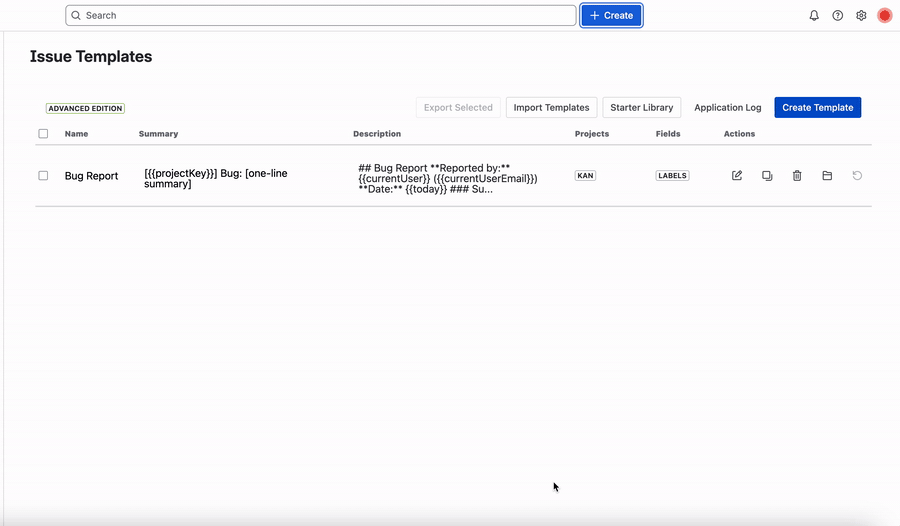The width and height of the screenshot is (900, 526).
Task: Click the ADVANCED EDITION badge
Action: (85, 109)
